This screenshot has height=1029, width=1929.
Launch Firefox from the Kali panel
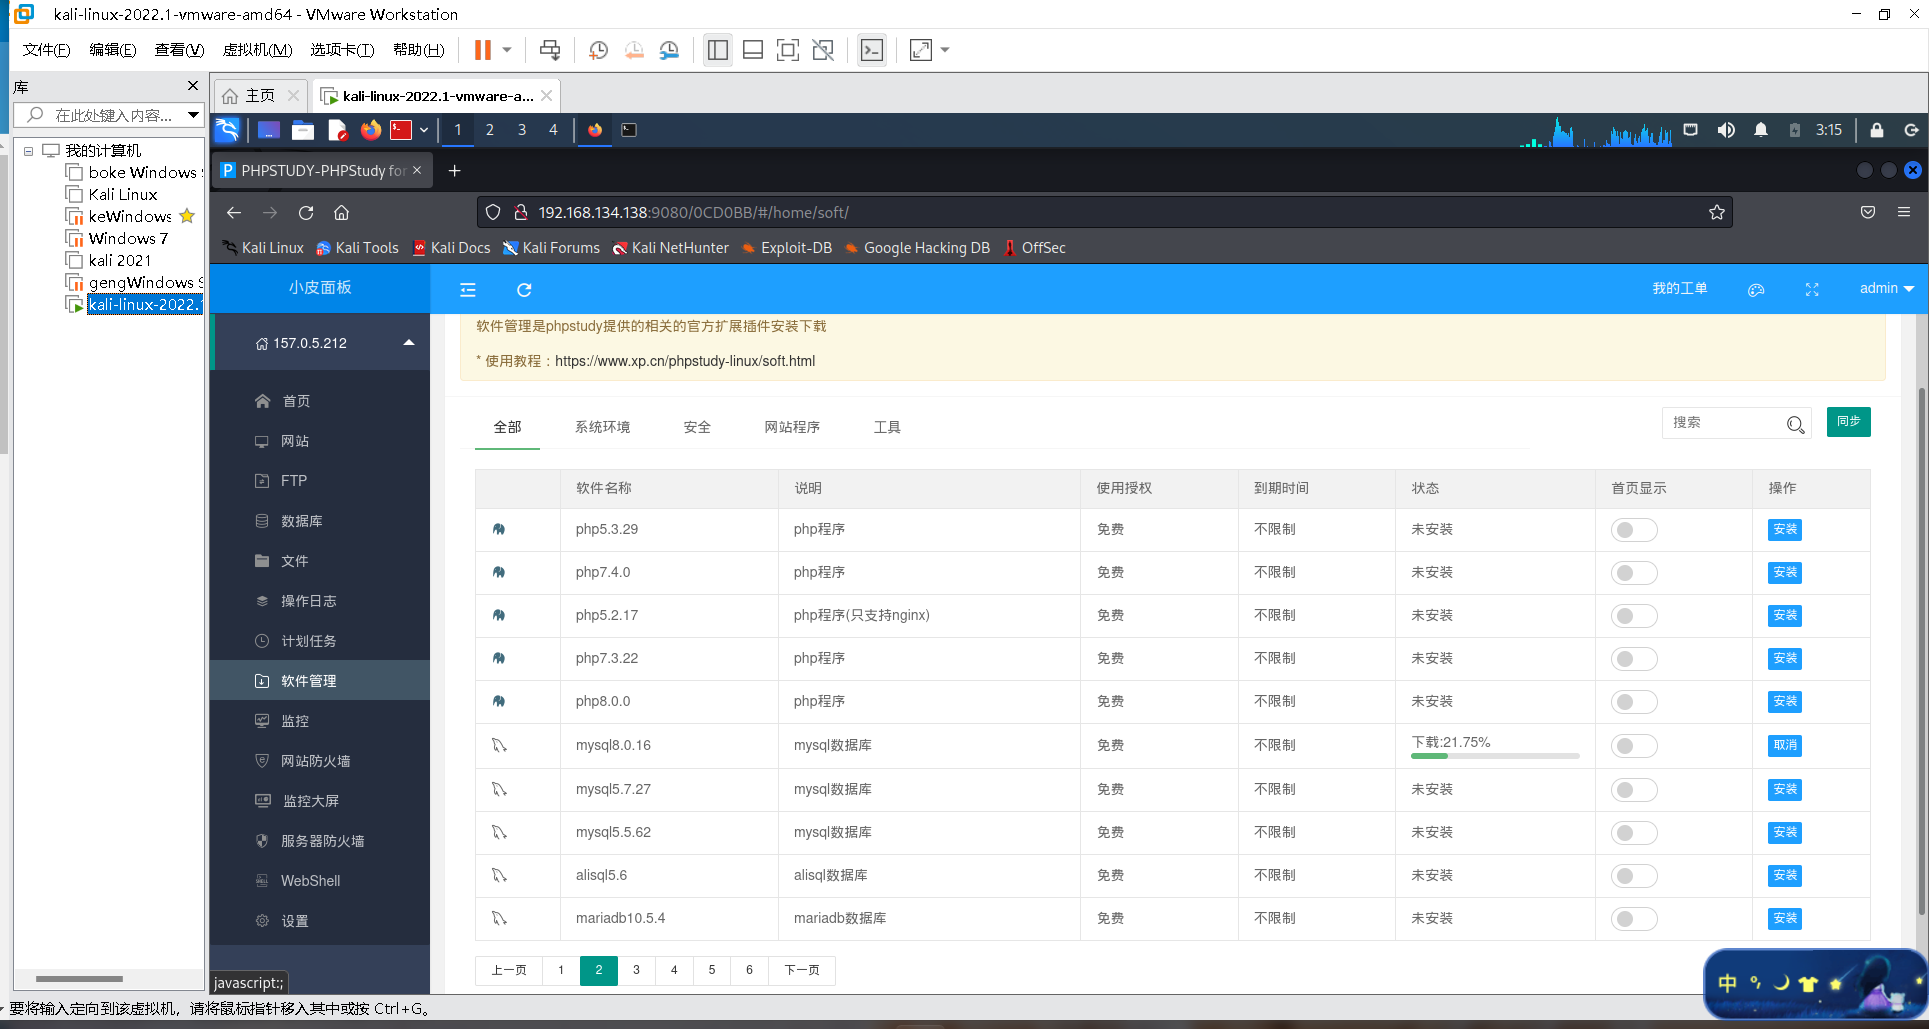[371, 130]
